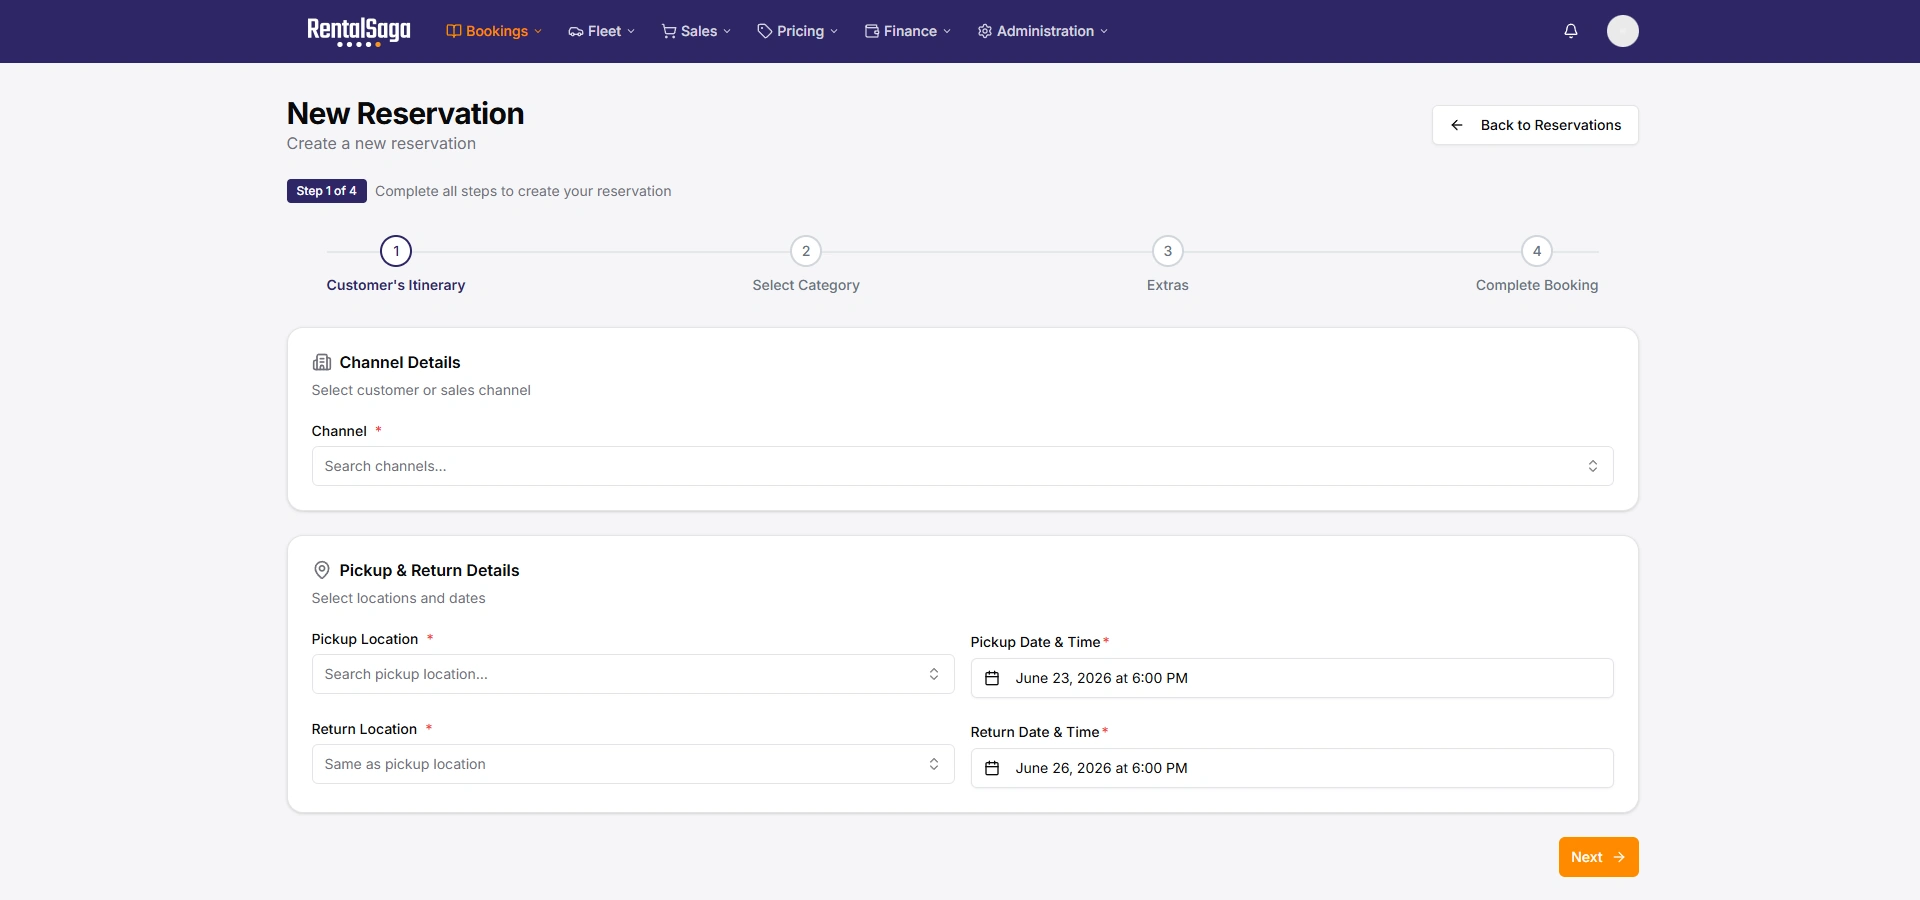This screenshot has height=900, width=1920.
Task: Open the user avatar menu
Action: tap(1623, 31)
